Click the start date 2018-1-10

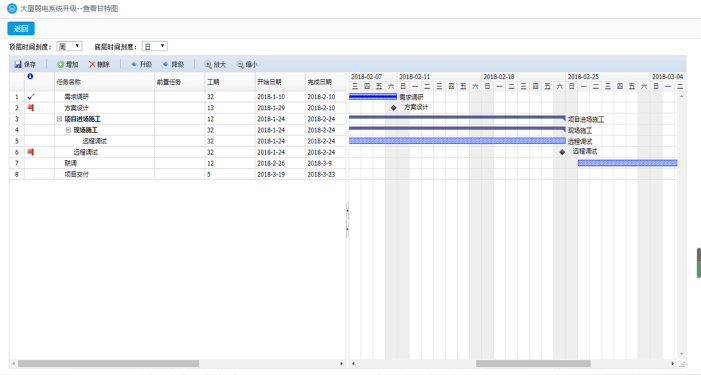click(271, 97)
